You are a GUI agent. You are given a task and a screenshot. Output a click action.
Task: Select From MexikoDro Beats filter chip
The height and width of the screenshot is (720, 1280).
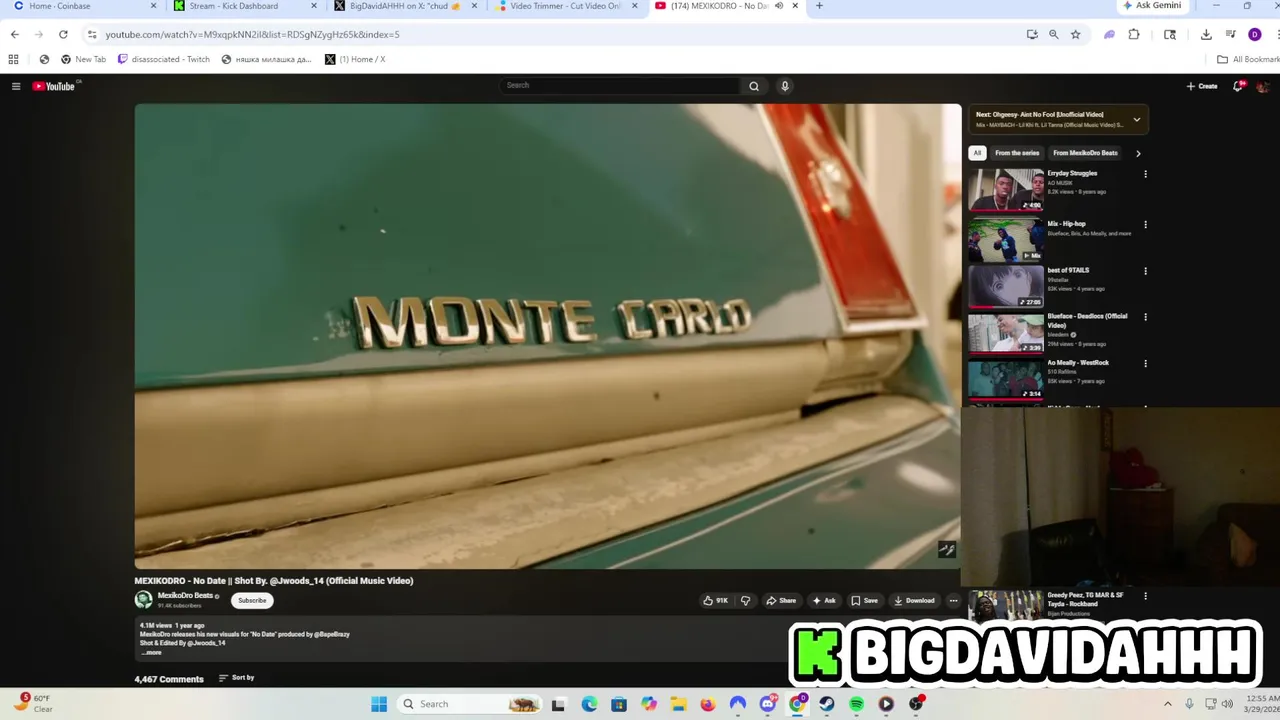[x=1085, y=153]
